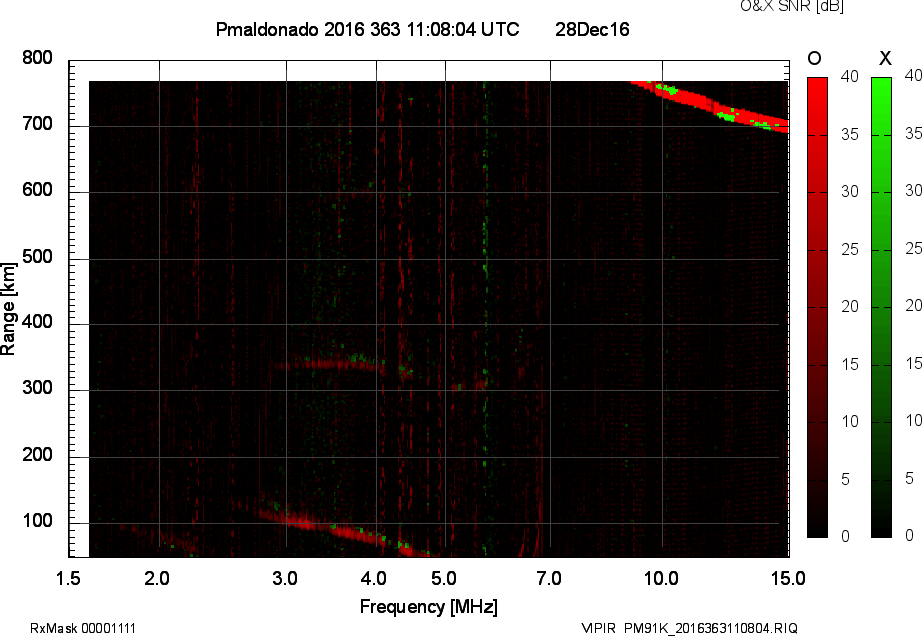Click the 30 dB label on the O color bar
The height and width of the screenshot is (636, 922).
pos(850,192)
